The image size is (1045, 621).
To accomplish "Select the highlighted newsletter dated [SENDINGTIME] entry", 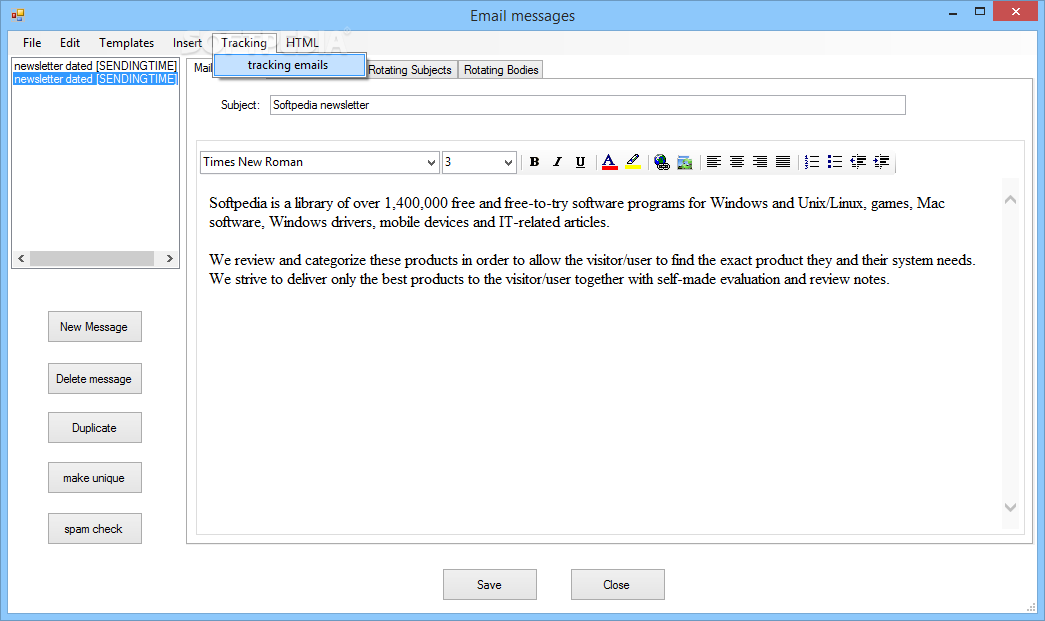I will (x=95, y=79).
